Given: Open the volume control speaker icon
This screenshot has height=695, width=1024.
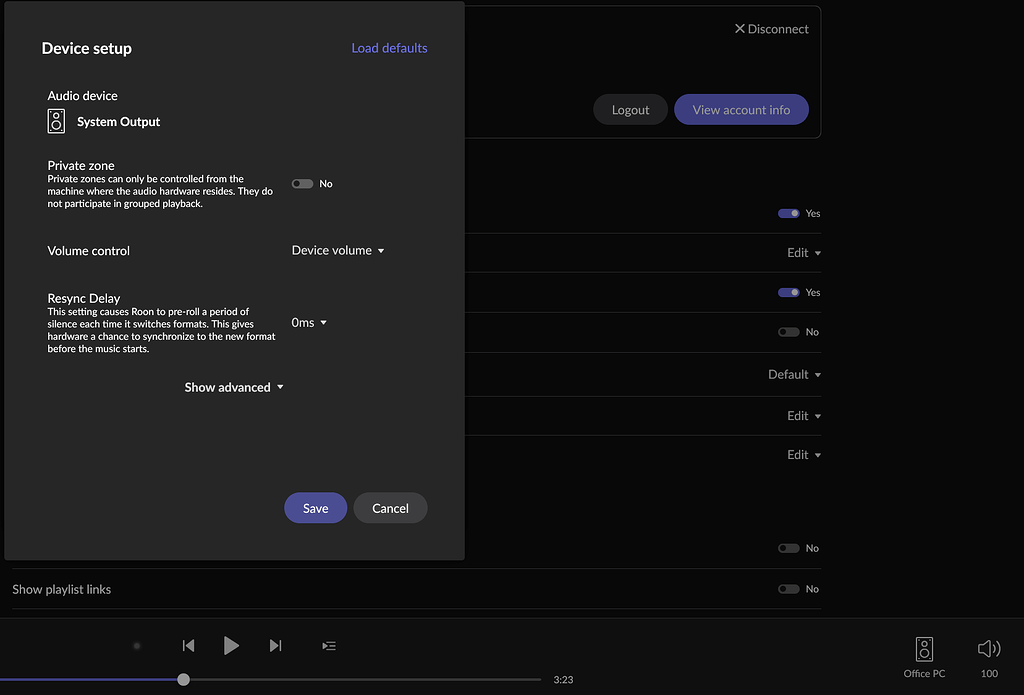Looking at the screenshot, I should (x=988, y=648).
